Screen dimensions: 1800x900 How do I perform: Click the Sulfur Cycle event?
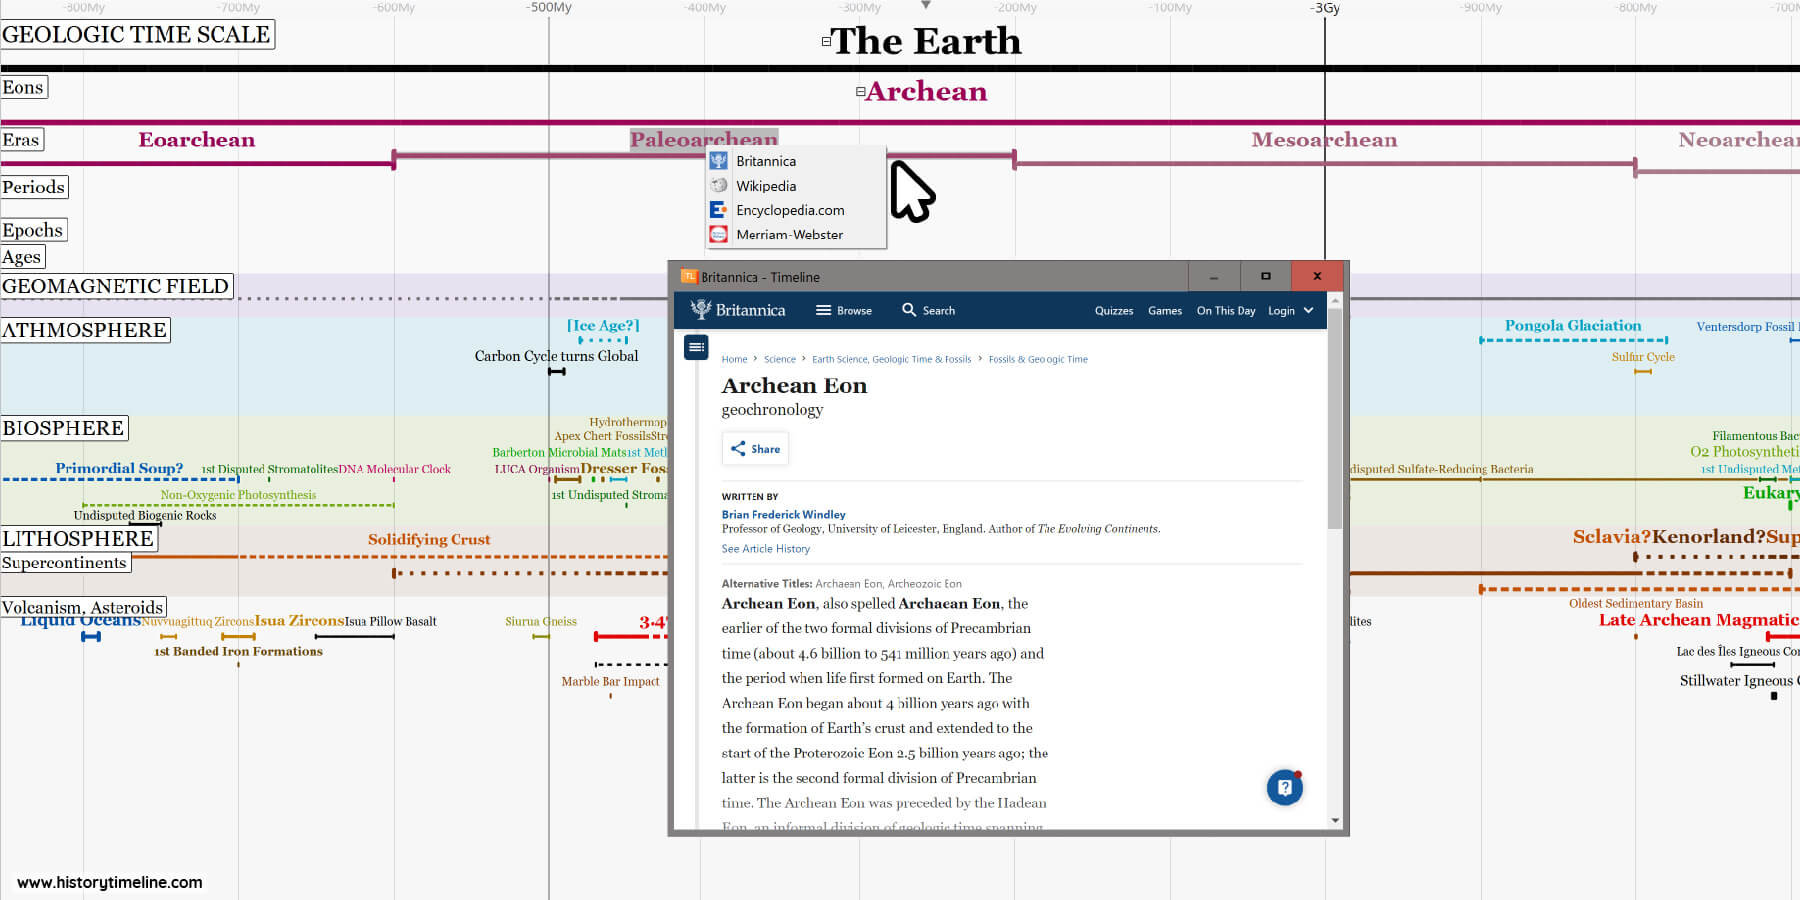(1643, 357)
